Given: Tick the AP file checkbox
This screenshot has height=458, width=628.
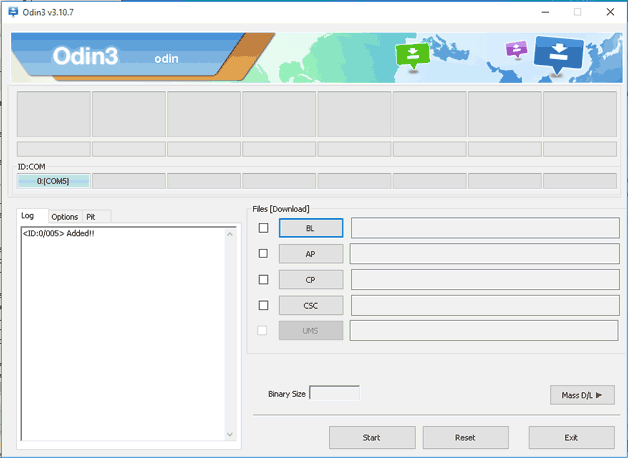Looking at the screenshot, I should 263,253.
